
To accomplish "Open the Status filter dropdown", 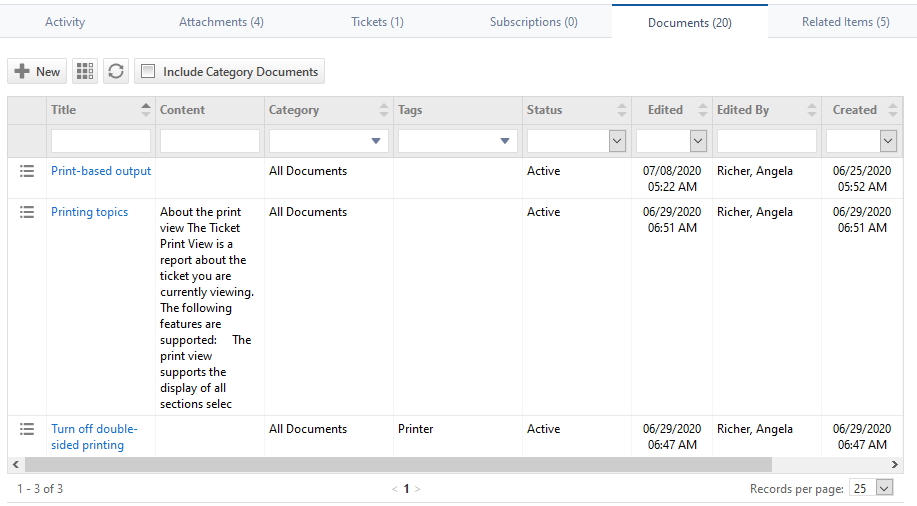I will (617, 141).
